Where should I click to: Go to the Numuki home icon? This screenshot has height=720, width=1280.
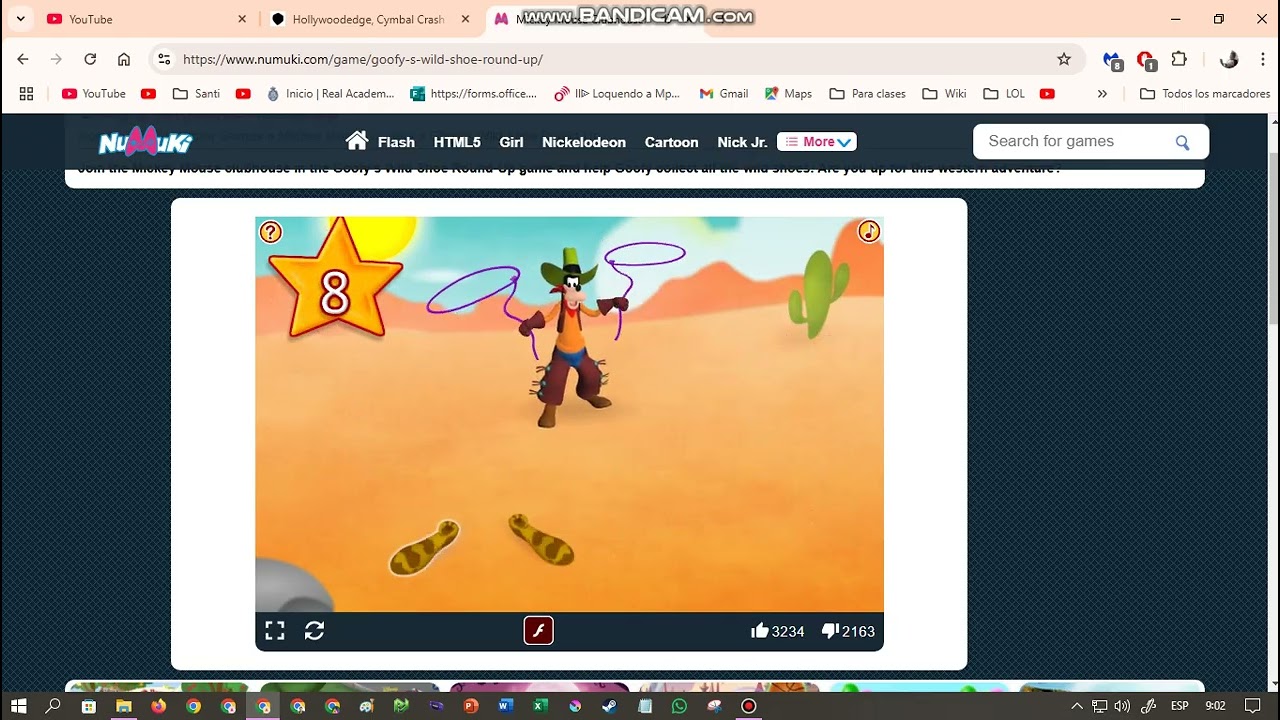357,140
